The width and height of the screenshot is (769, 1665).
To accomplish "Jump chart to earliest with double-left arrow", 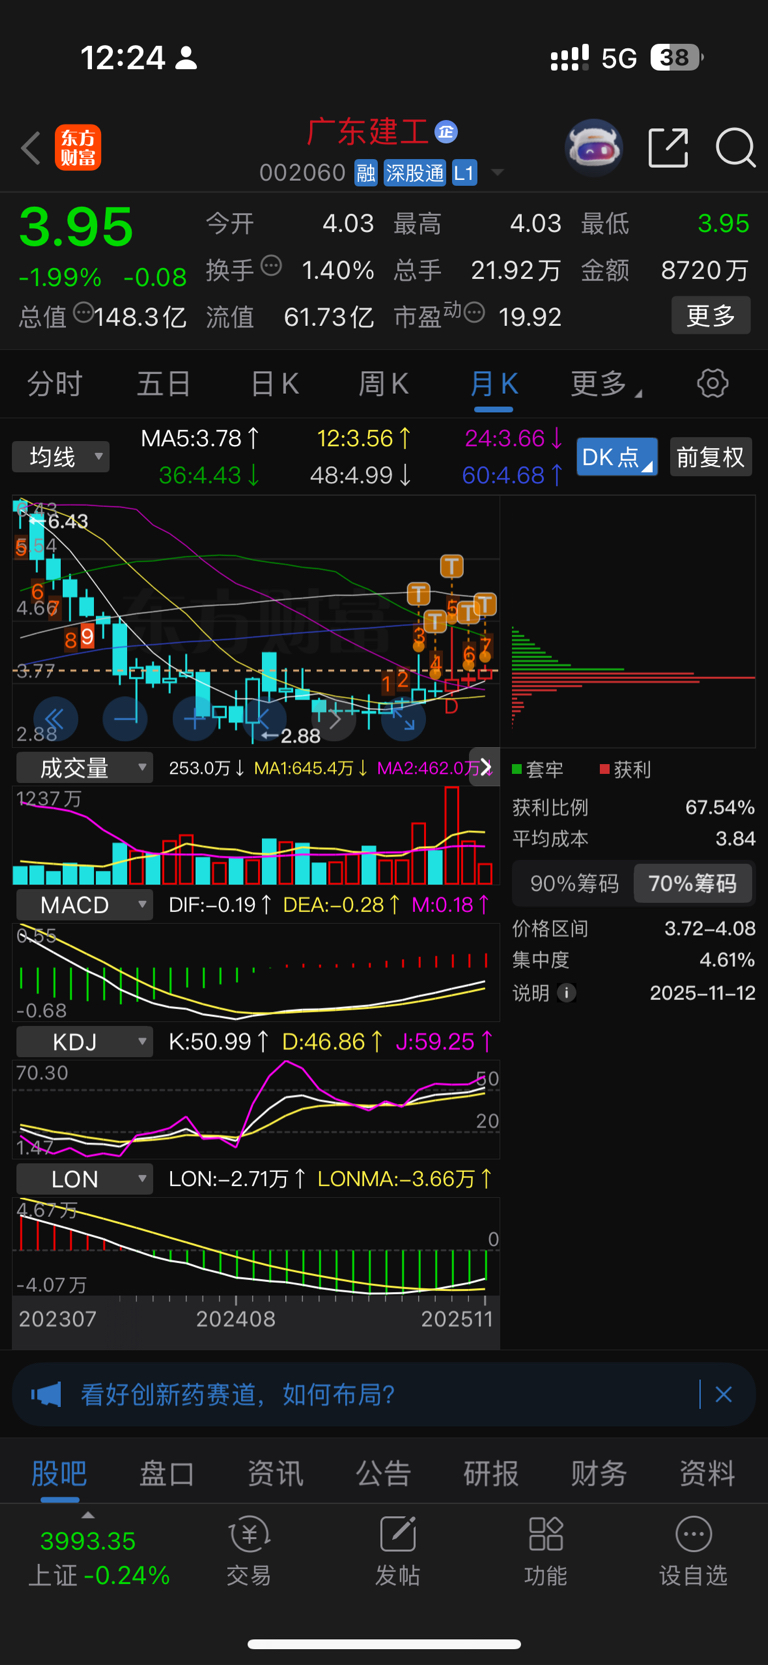I will (55, 719).
